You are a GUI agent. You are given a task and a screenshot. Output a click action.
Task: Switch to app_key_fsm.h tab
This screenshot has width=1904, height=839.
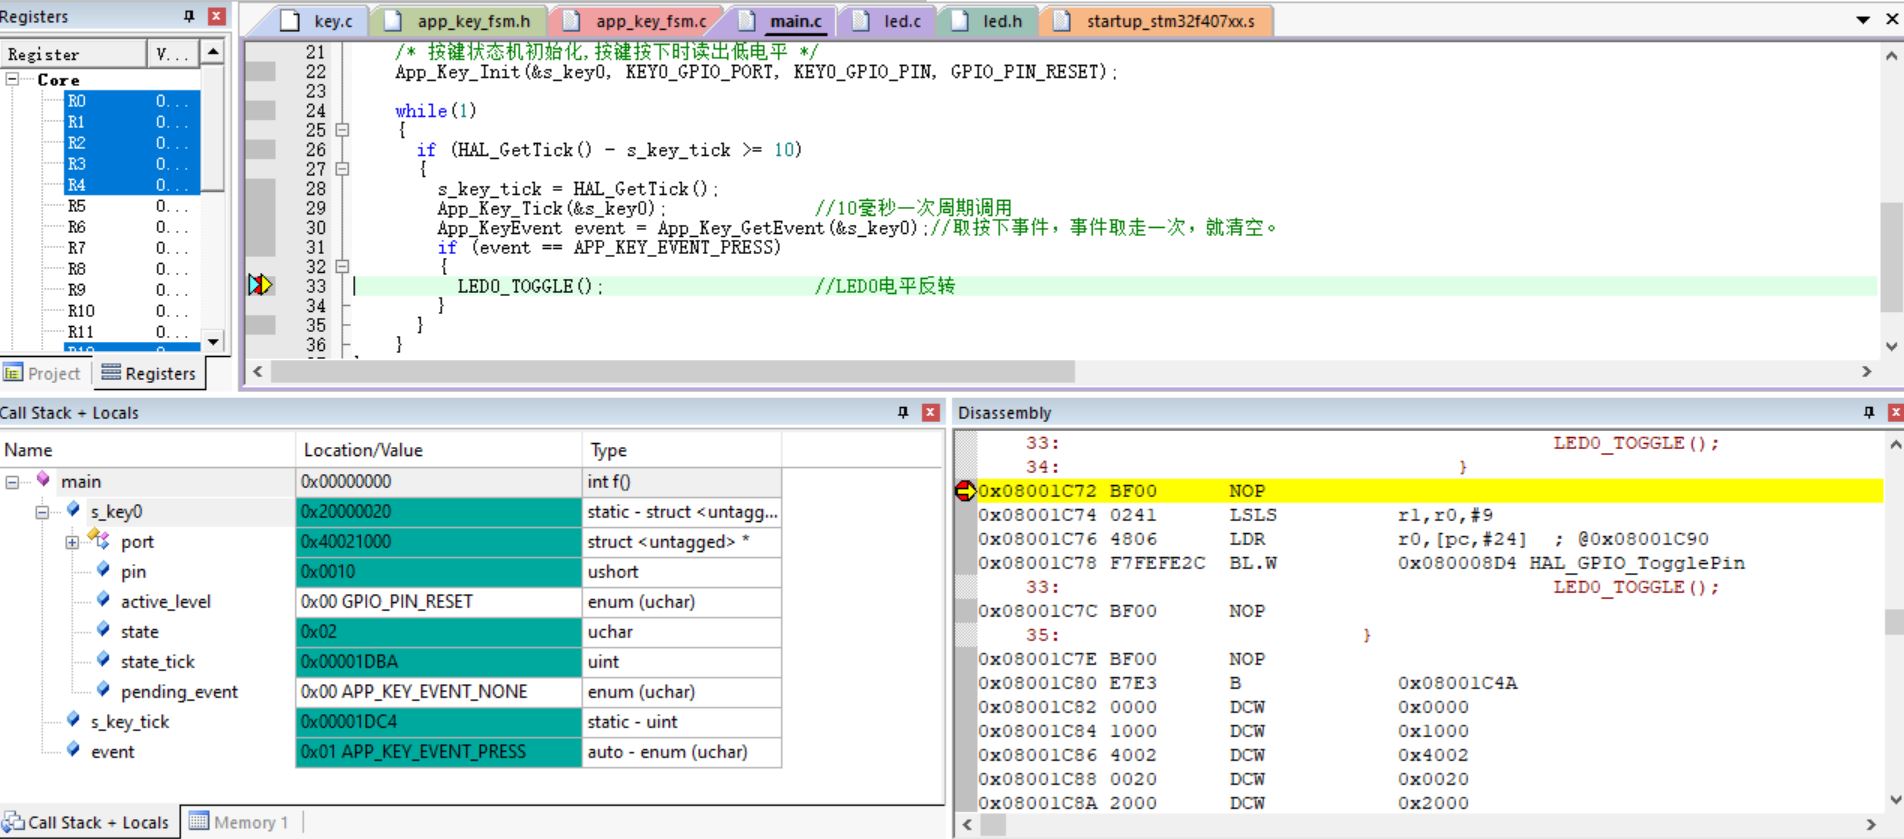pos(459,21)
